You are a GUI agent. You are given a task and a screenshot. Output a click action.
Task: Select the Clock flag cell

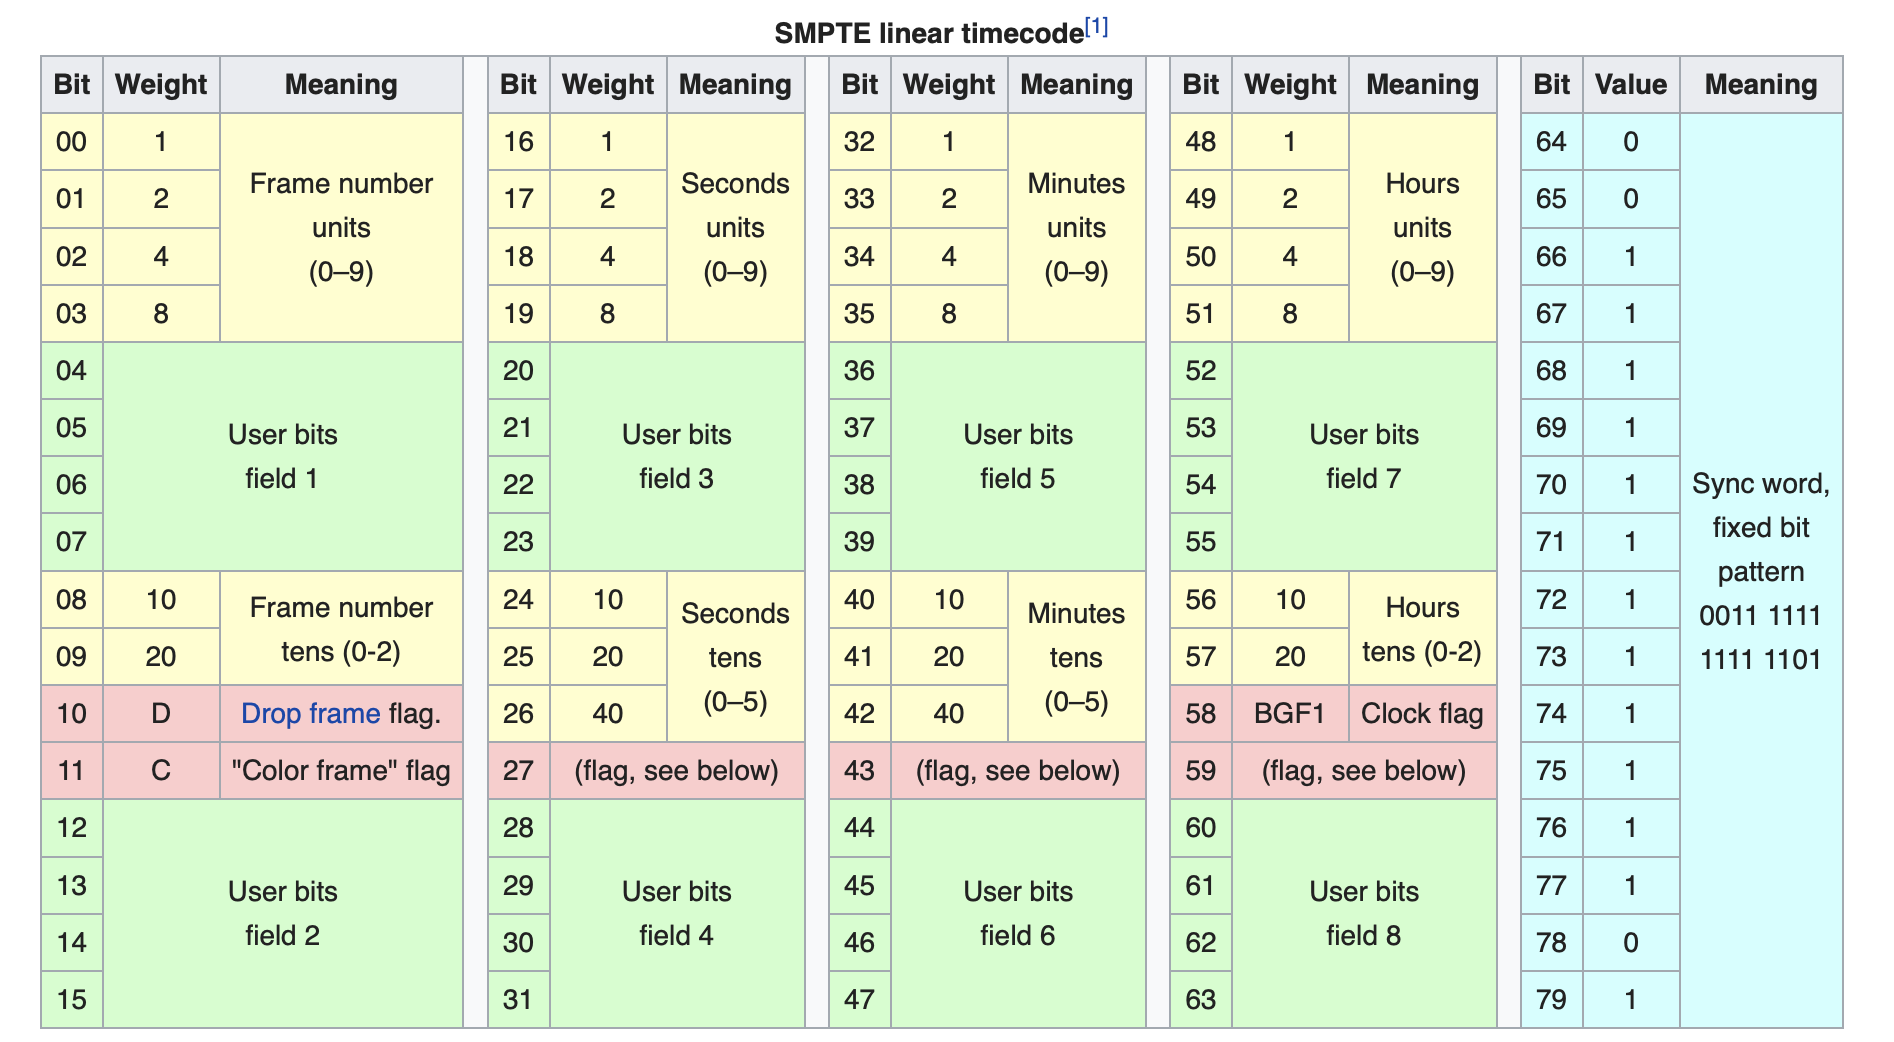(x=1422, y=713)
